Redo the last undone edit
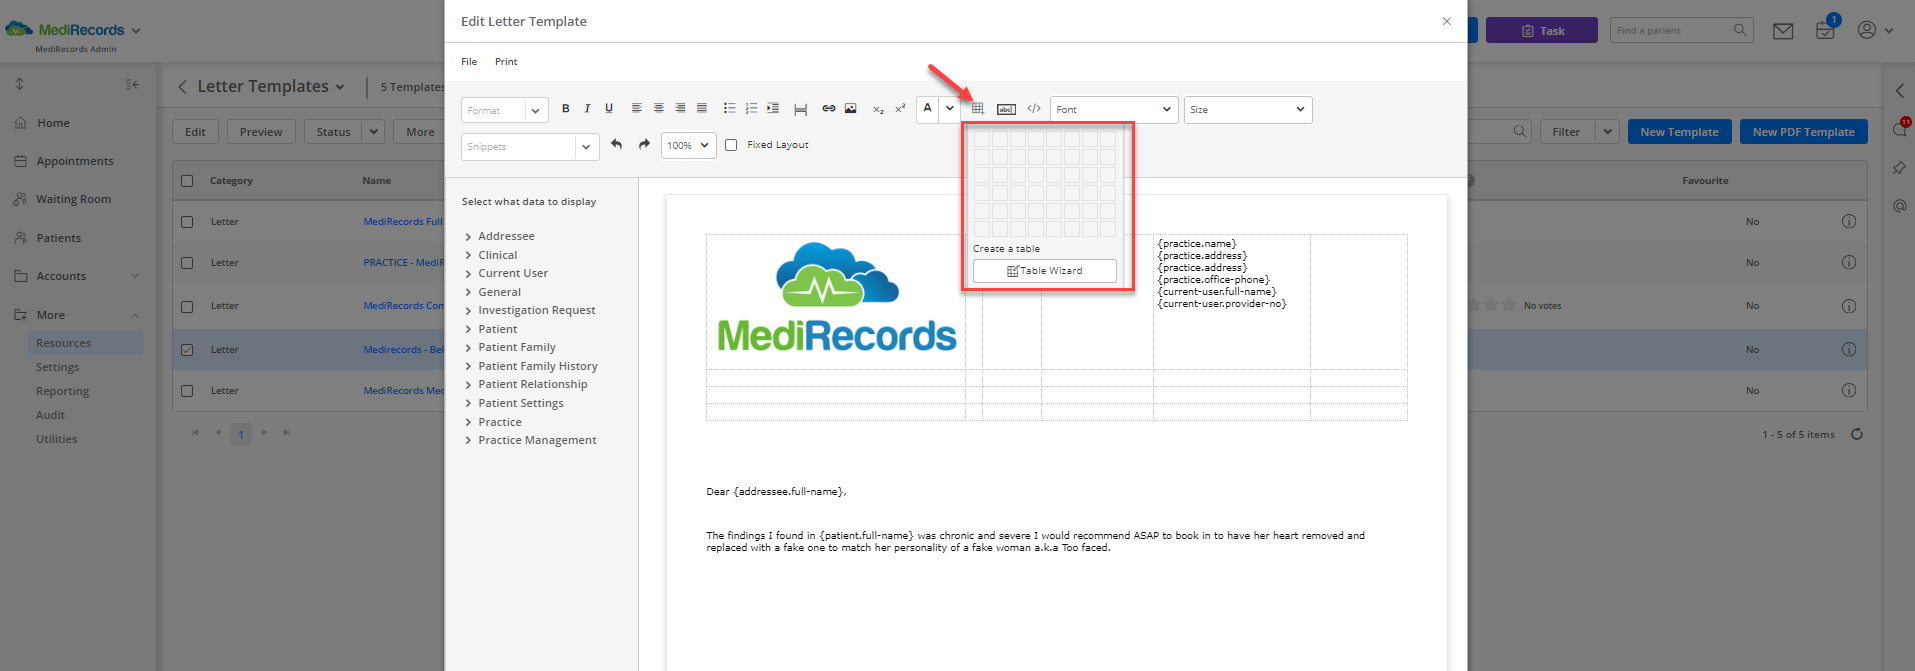The width and height of the screenshot is (1915, 671). [x=645, y=145]
